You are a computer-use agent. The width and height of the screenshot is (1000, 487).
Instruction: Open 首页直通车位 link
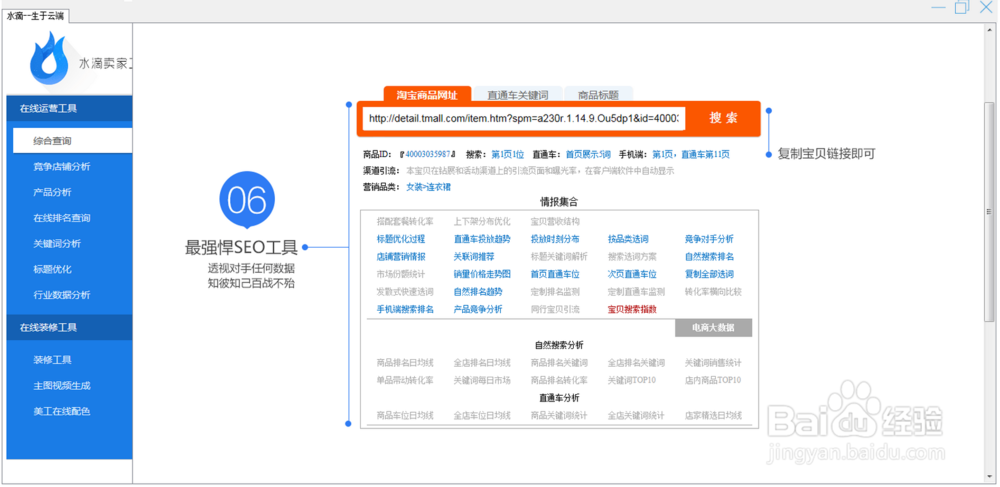point(555,274)
